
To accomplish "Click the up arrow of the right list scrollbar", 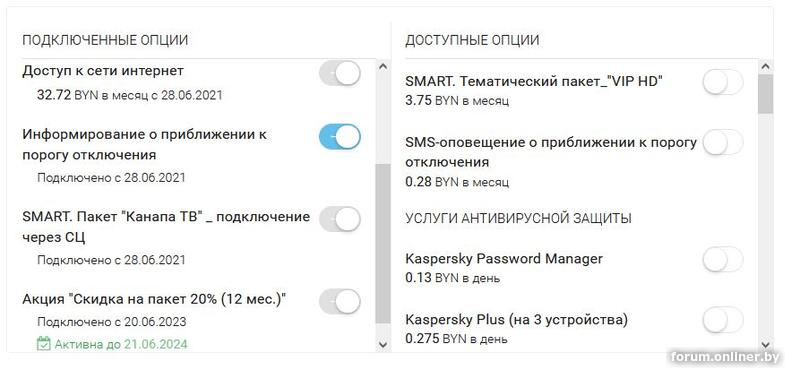I will tap(765, 66).
